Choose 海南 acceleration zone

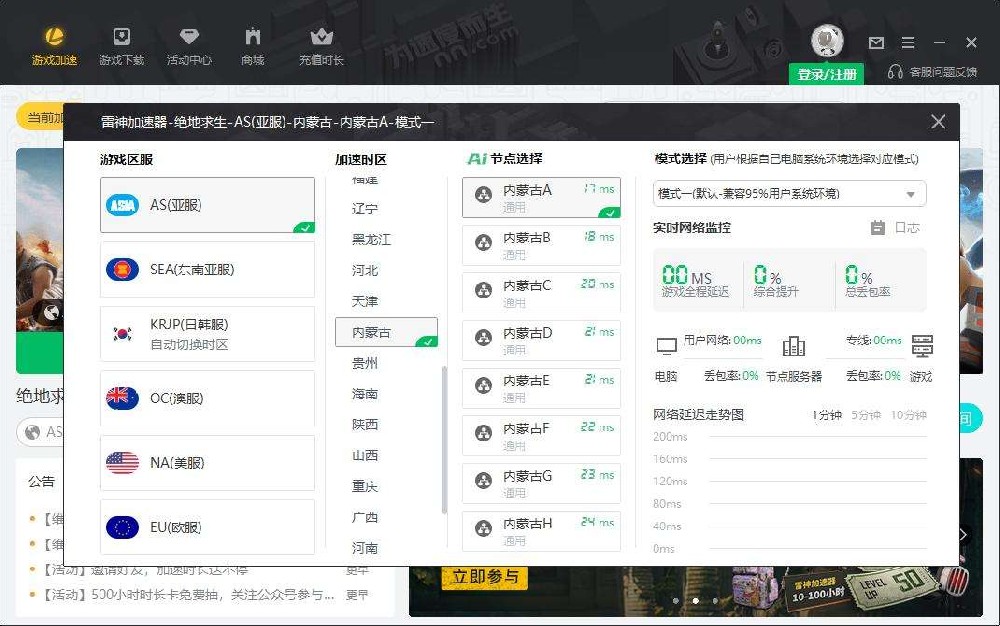[365, 393]
